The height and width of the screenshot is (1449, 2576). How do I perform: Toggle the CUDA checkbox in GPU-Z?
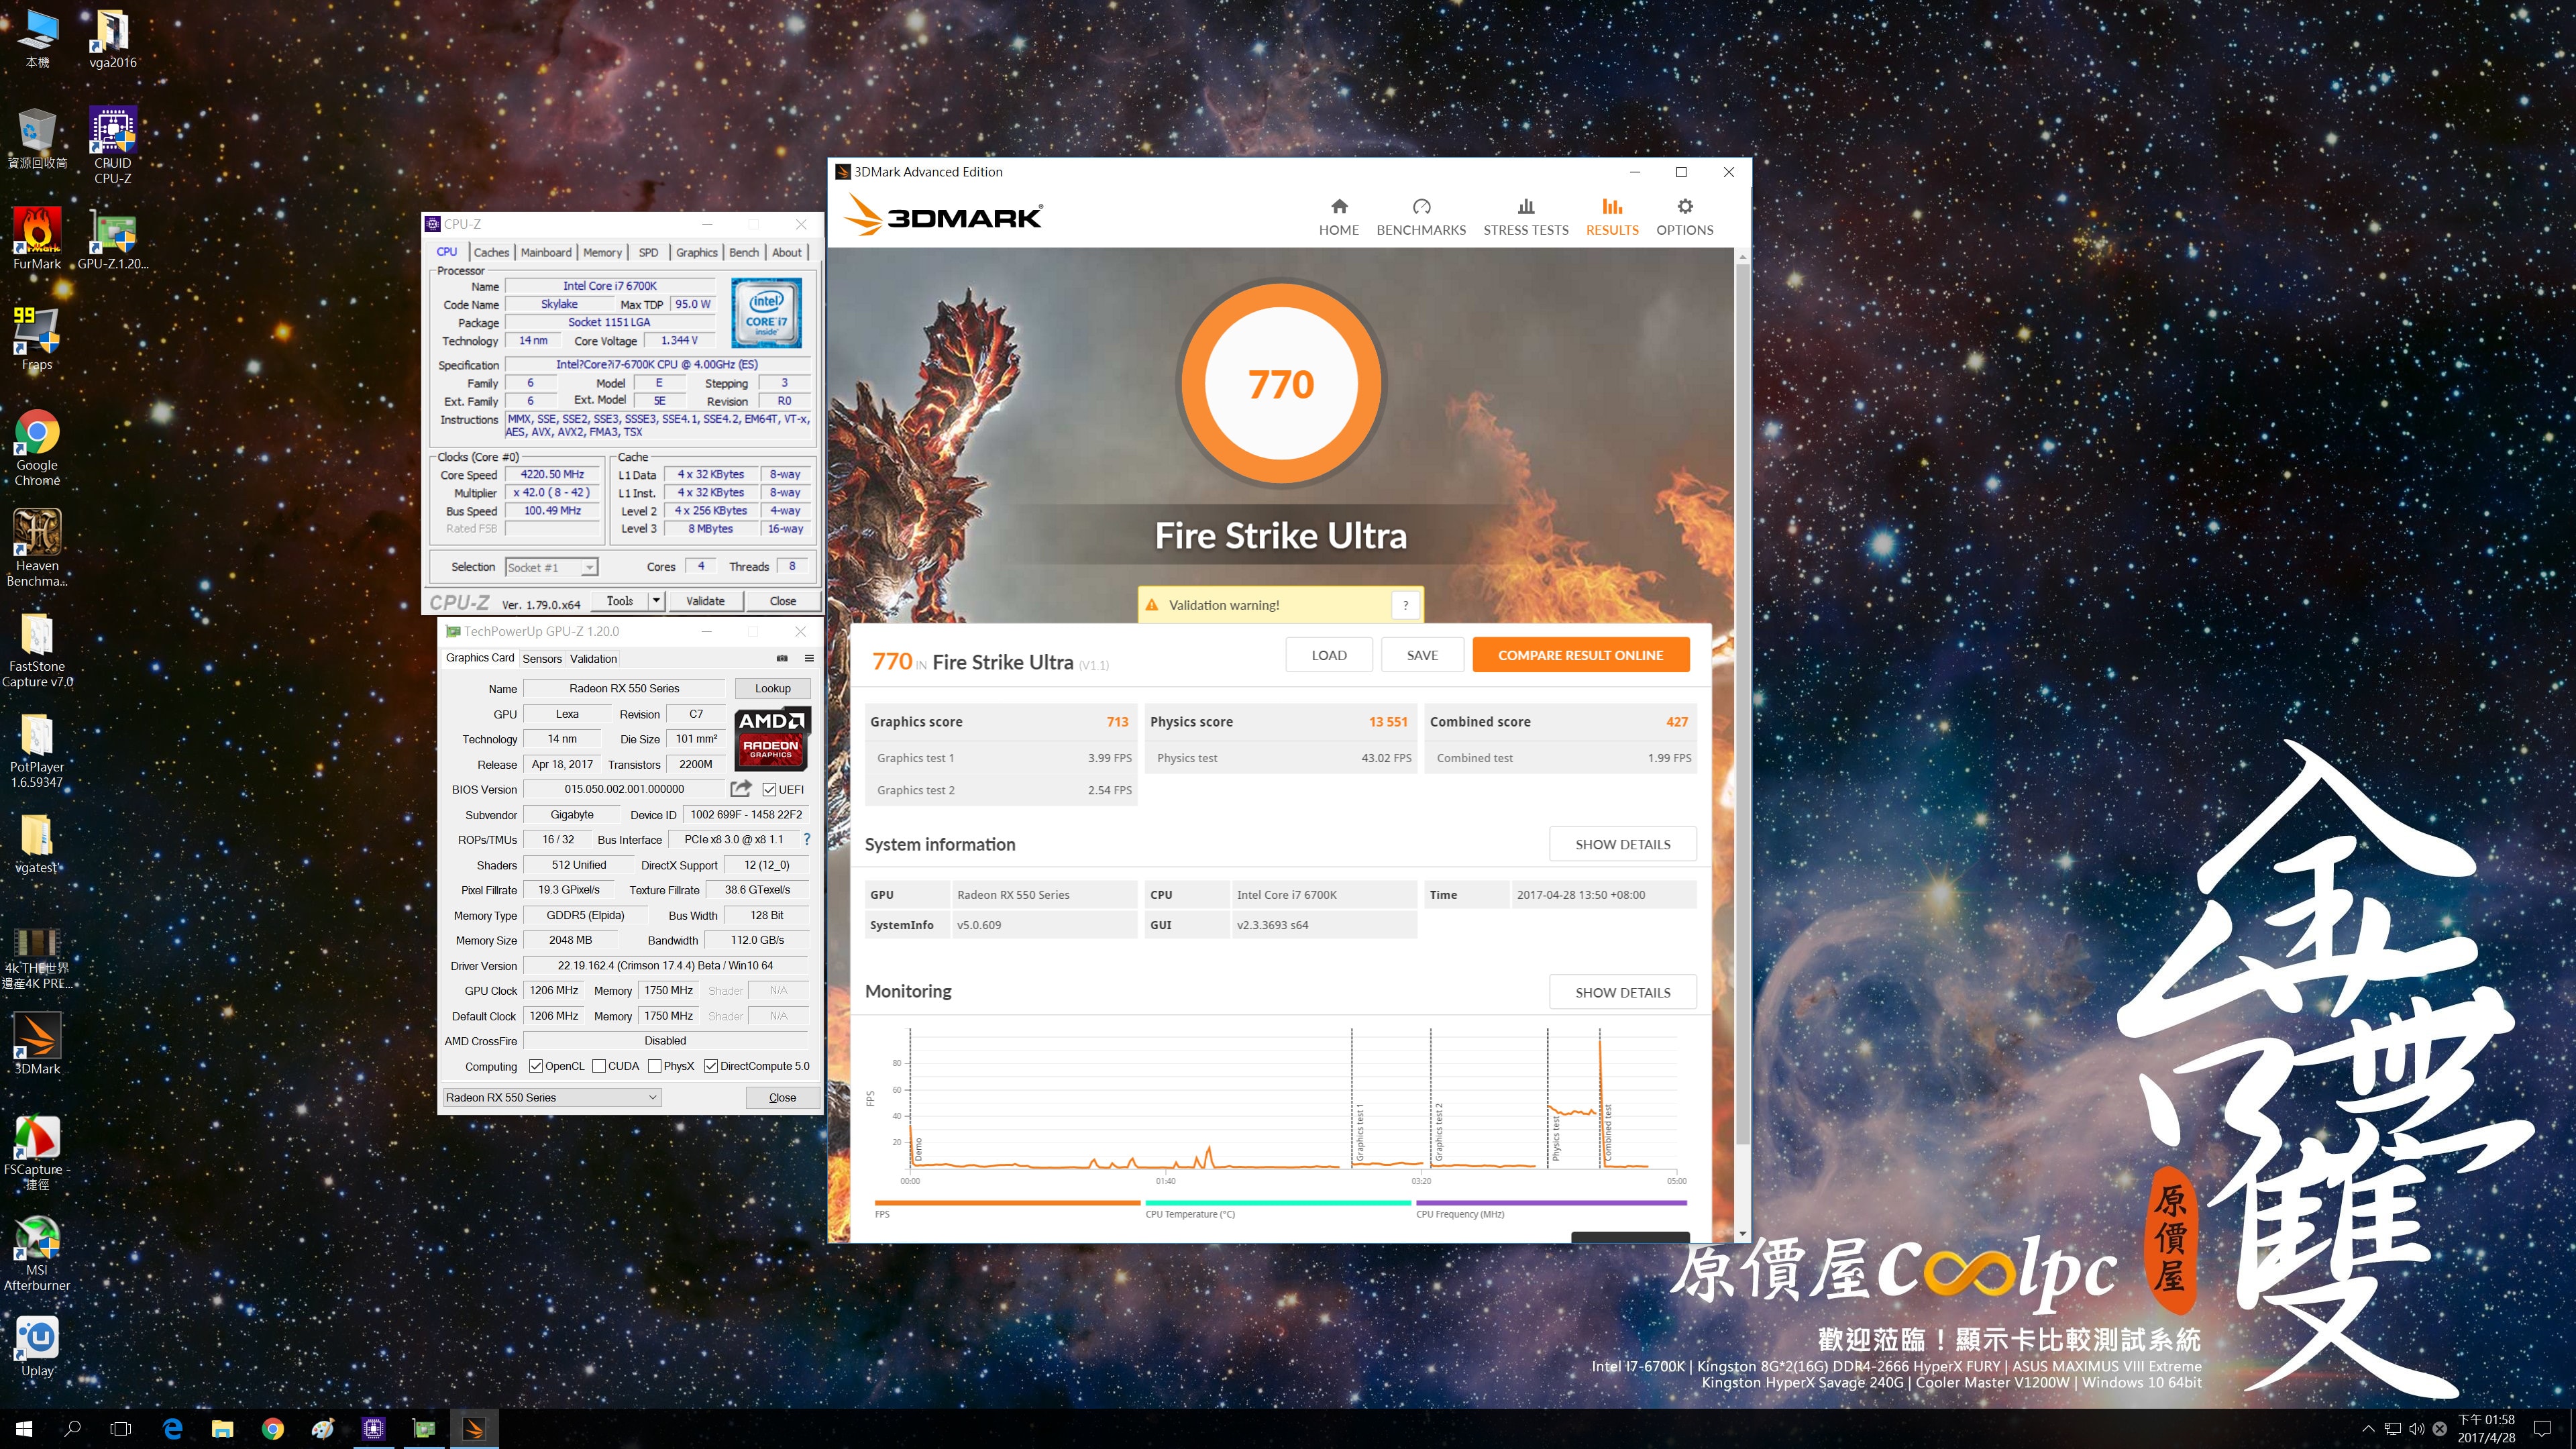click(x=598, y=1066)
